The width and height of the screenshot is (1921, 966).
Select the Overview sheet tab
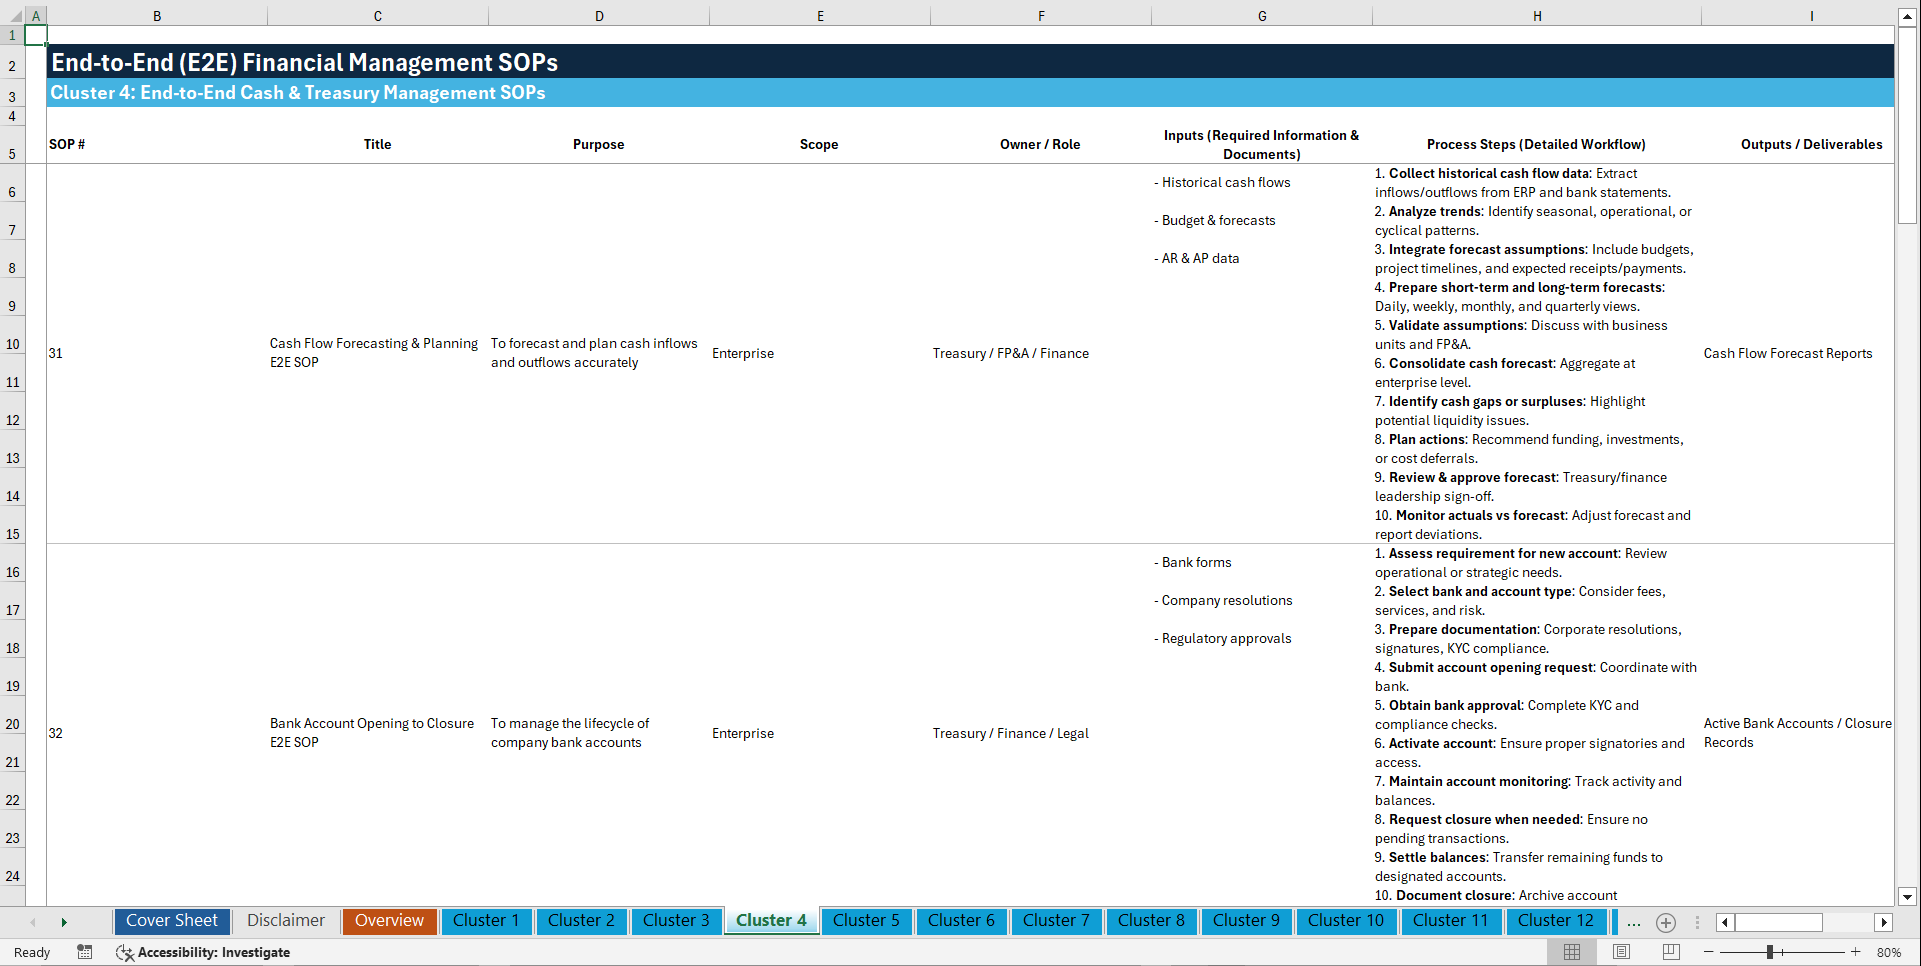point(389,921)
